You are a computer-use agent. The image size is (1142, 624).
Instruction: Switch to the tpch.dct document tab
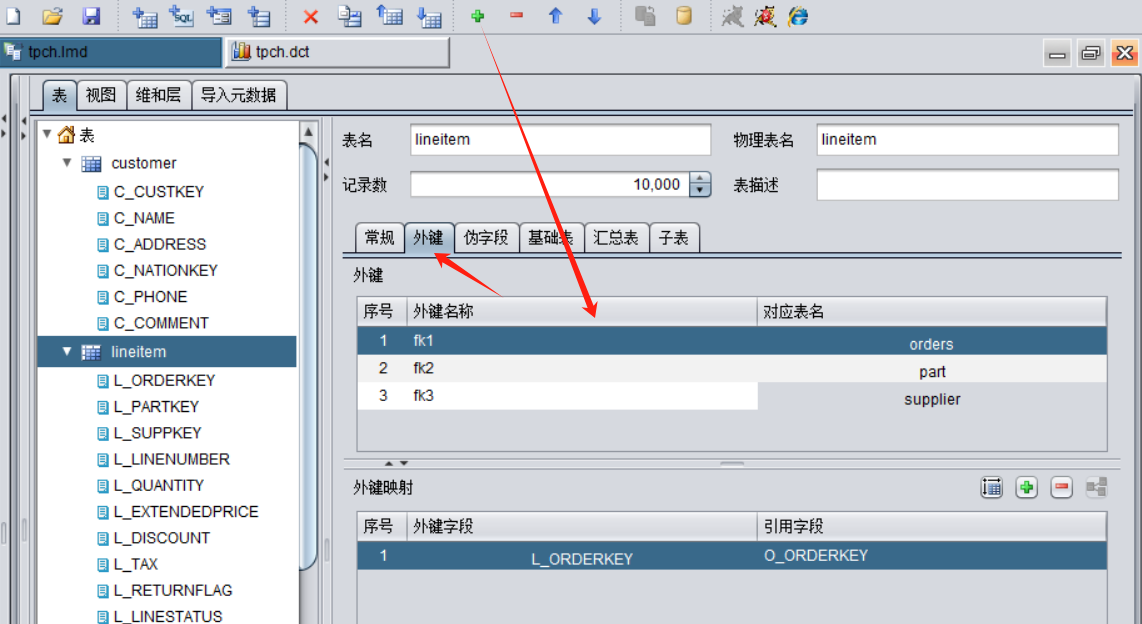[x=337, y=52]
